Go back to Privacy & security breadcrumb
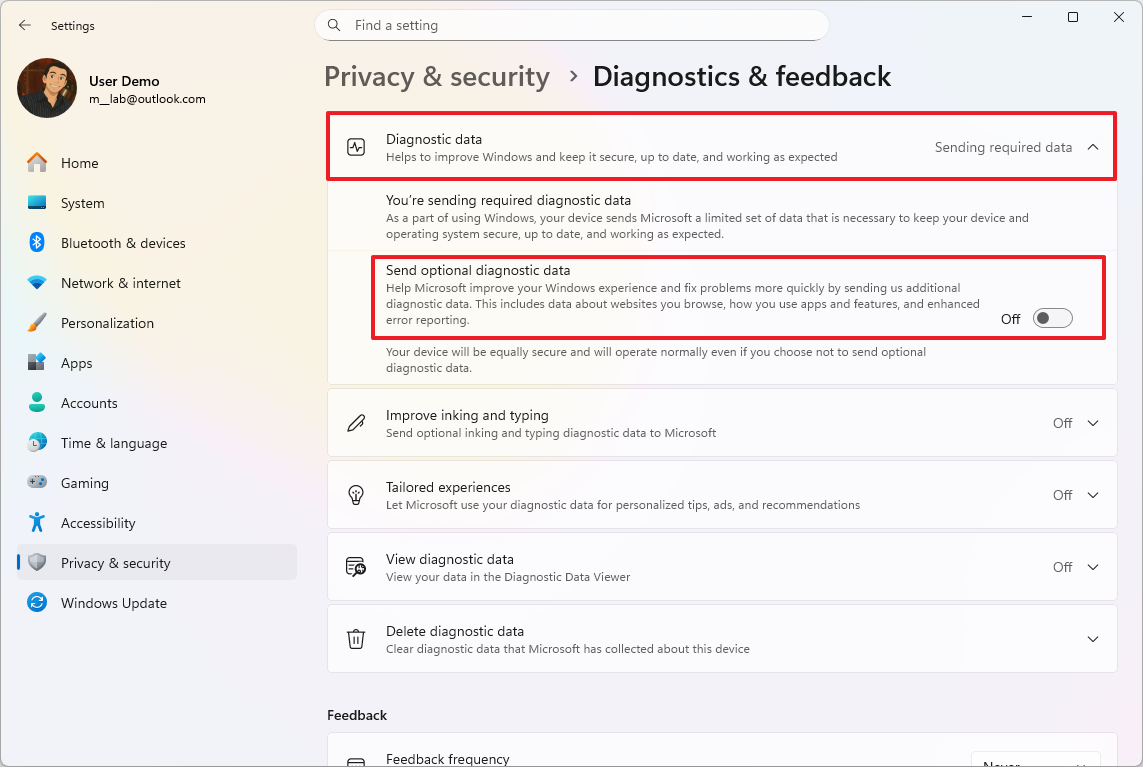This screenshot has height=767, width=1143. [x=437, y=76]
